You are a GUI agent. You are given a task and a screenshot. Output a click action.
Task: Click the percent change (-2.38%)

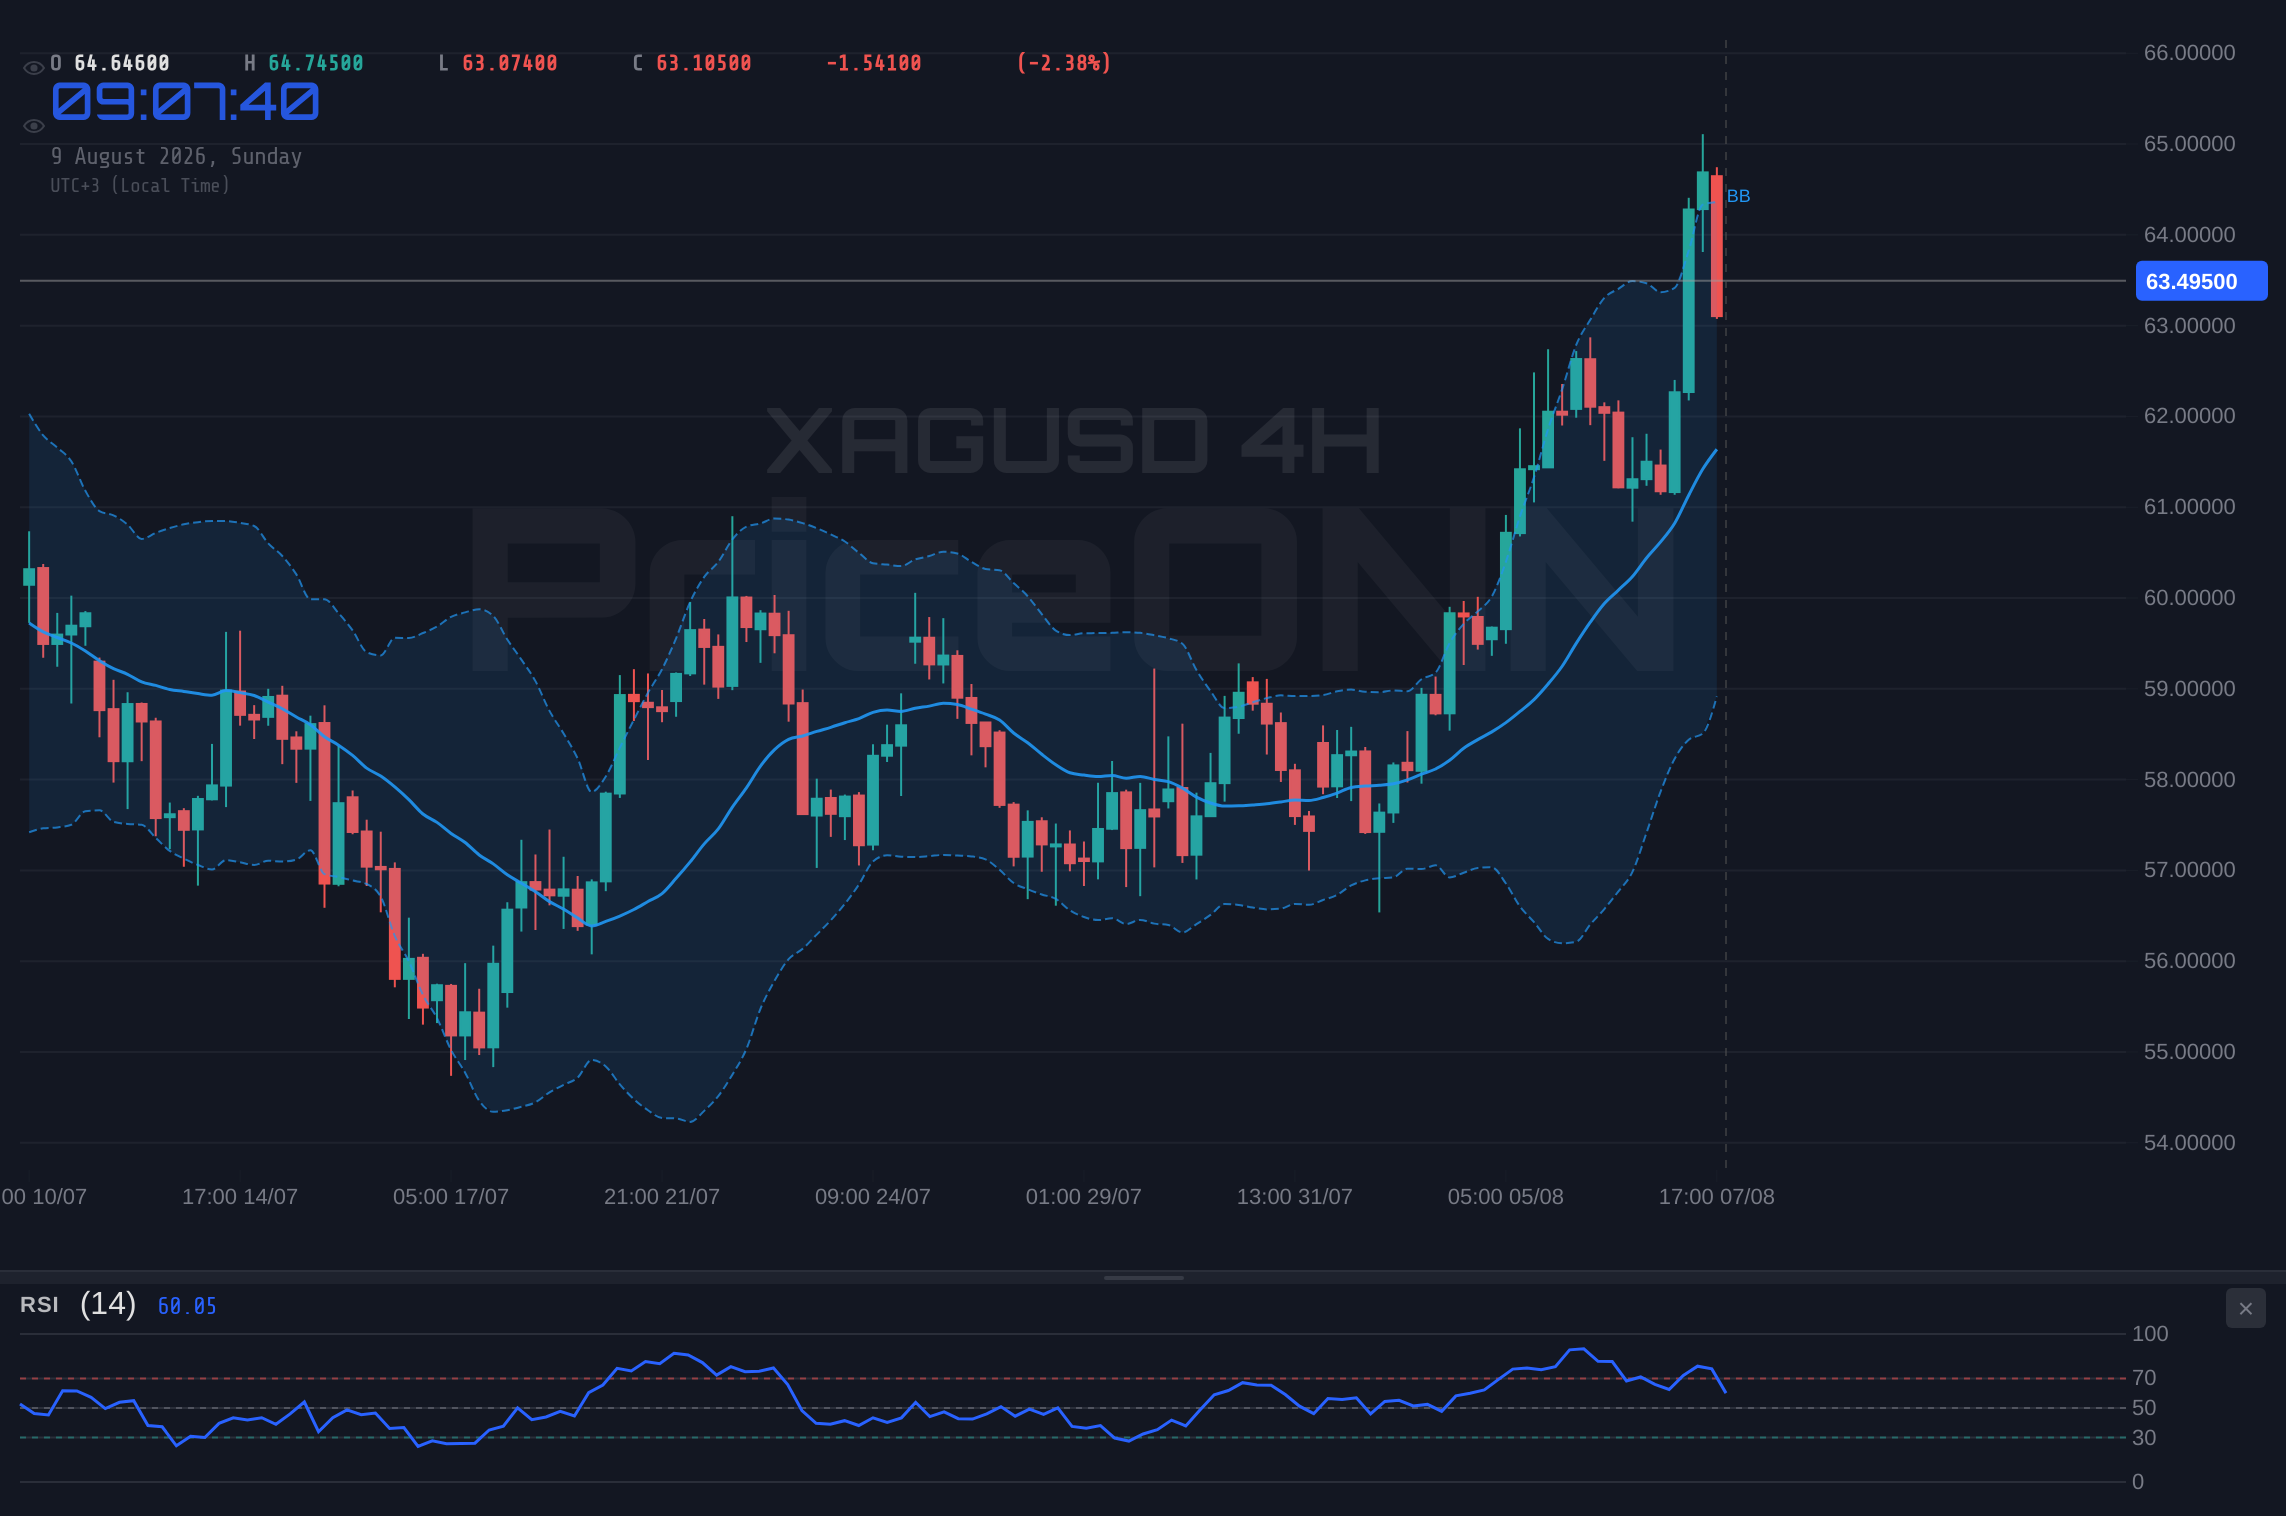tap(1064, 63)
